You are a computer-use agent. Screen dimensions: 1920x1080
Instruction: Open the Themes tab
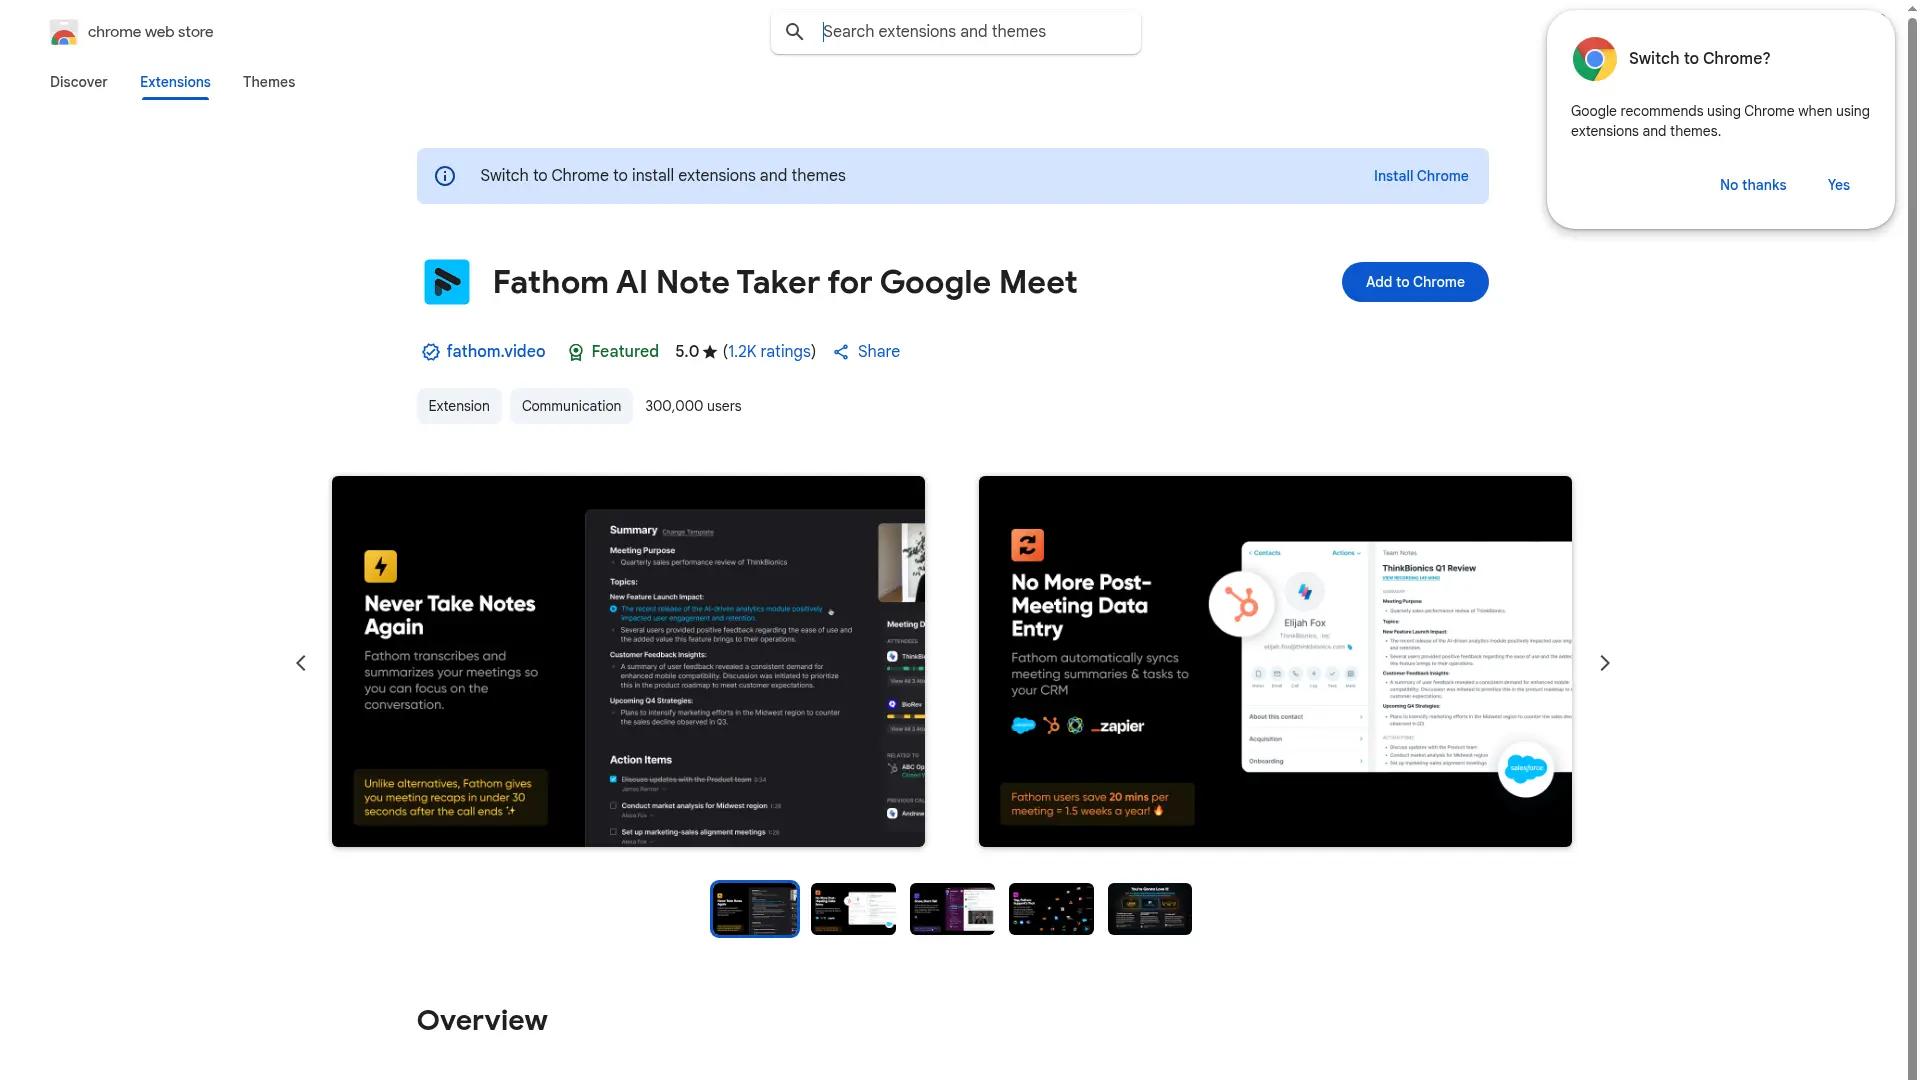tap(269, 82)
